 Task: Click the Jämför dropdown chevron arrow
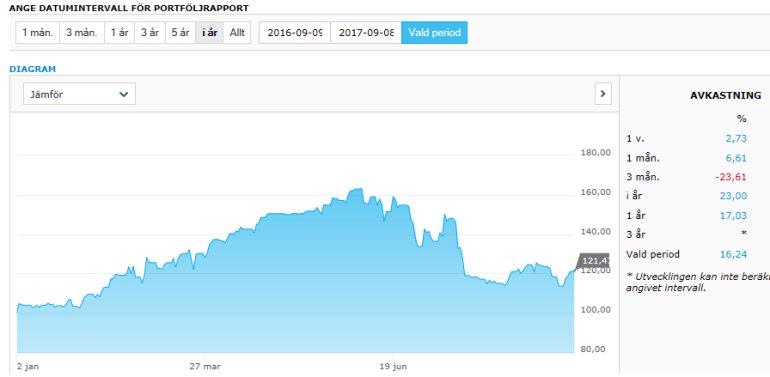123,94
